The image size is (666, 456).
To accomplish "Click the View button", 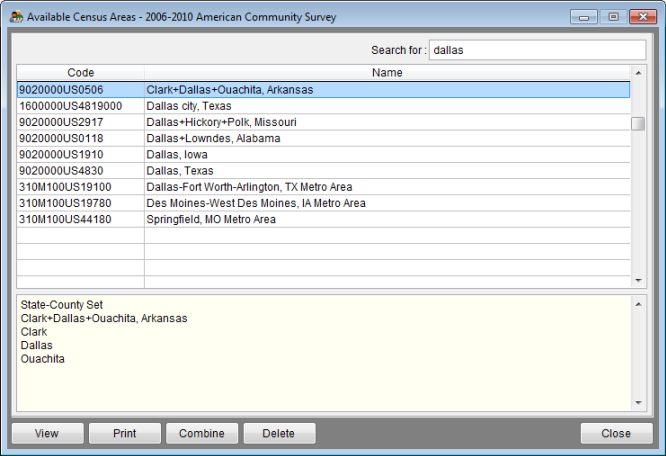I will tap(47, 433).
